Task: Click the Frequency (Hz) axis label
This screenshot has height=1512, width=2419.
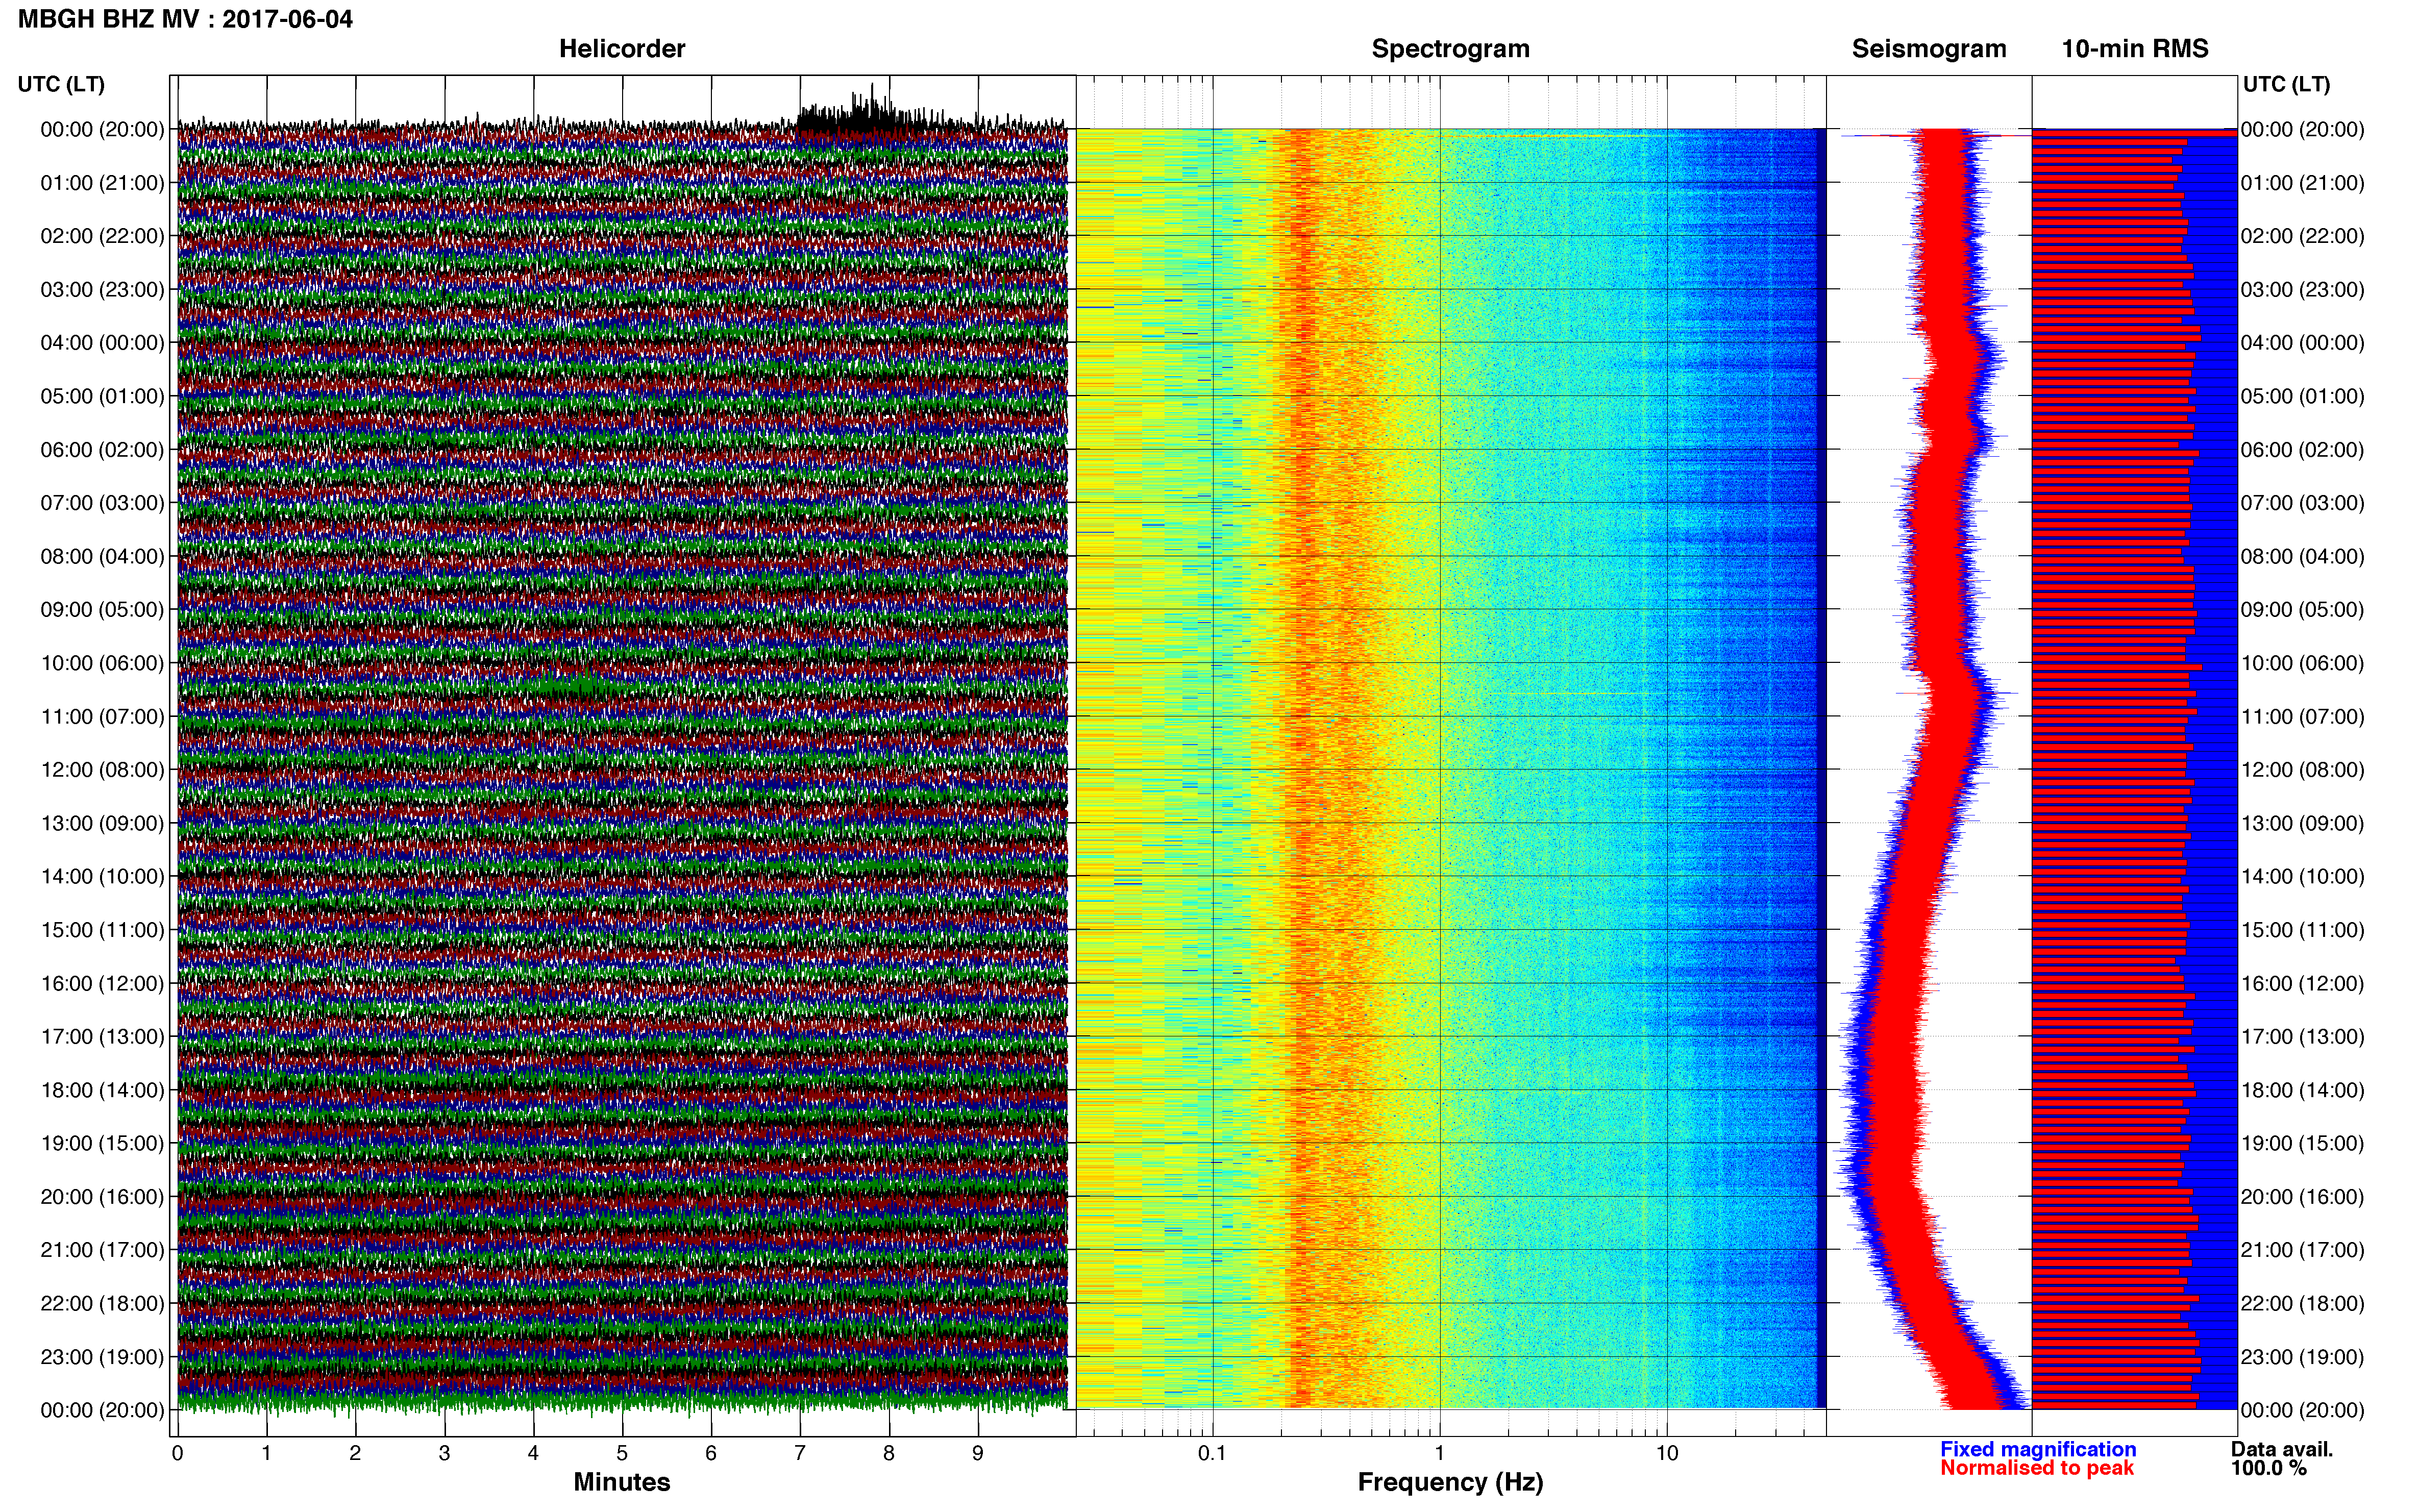Action: point(1450,1482)
